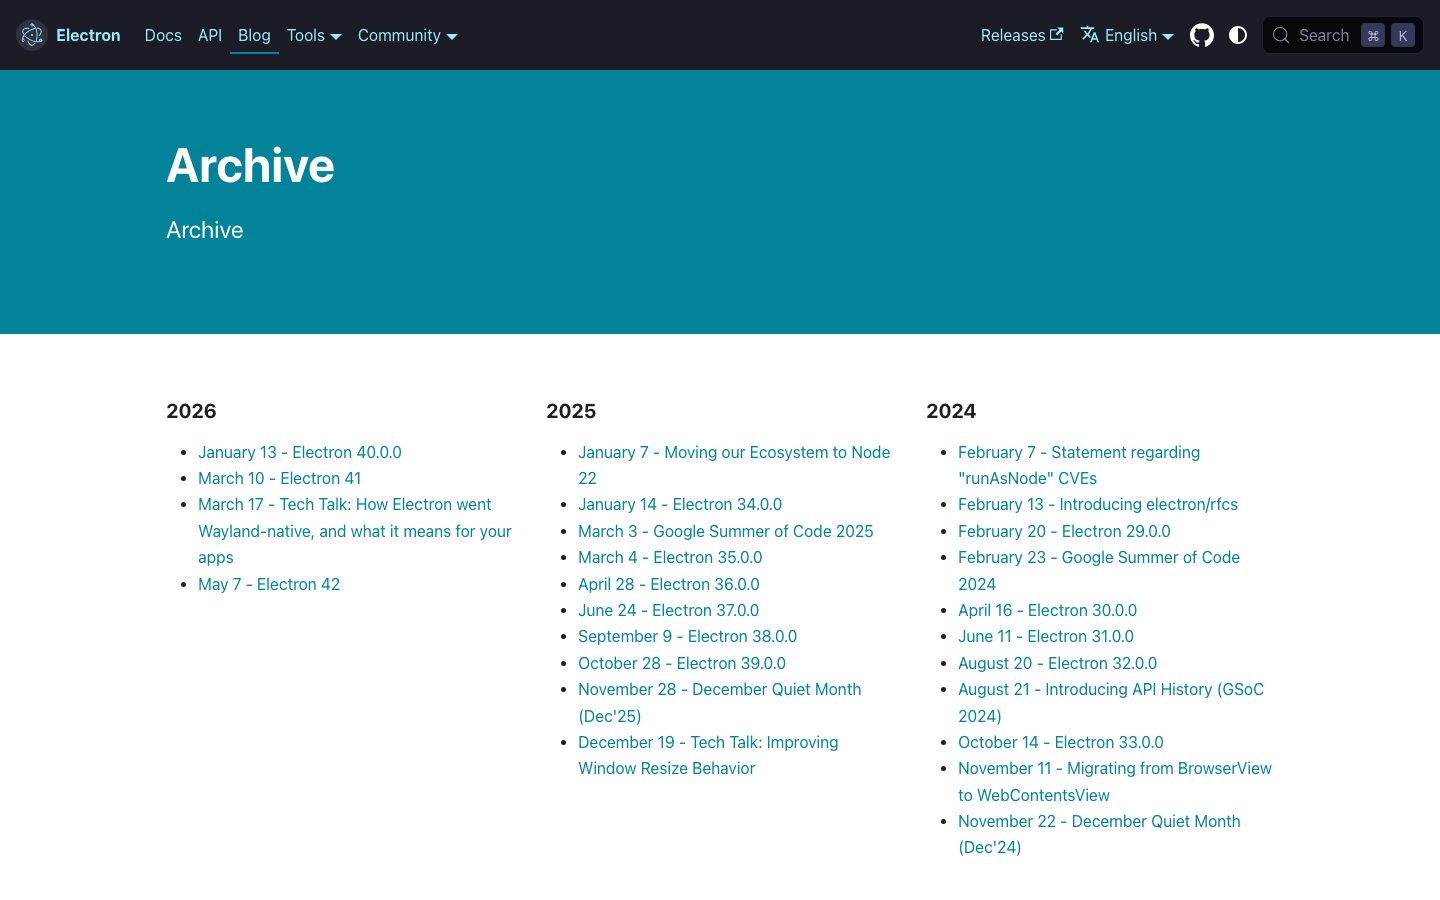Expand the Community dropdown menu
Viewport: 1440px width, 900px height.
click(408, 35)
